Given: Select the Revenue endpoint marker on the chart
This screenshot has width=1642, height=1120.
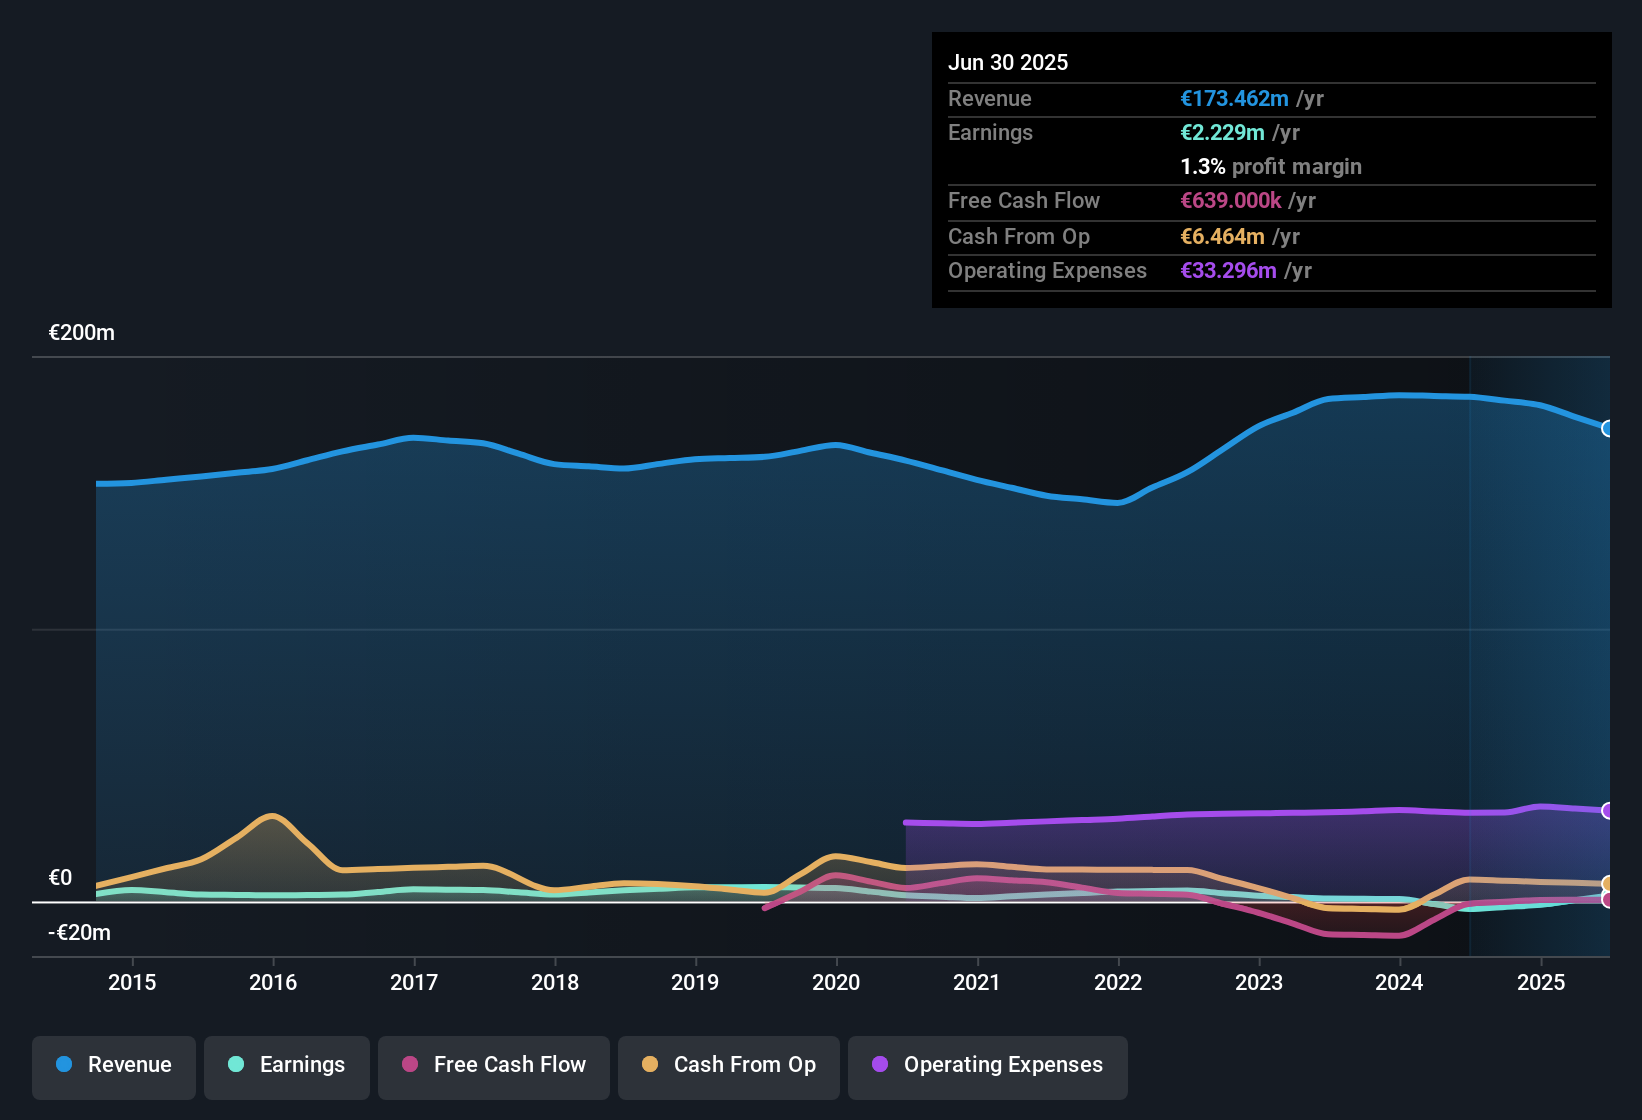Looking at the screenshot, I should (x=1608, y=428).
